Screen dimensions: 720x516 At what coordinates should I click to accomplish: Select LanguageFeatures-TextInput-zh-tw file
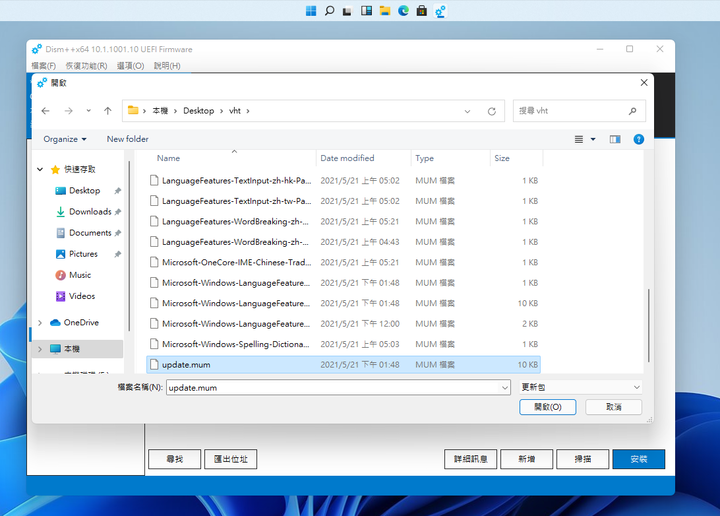pyautogui.click(x=343, y=201)
